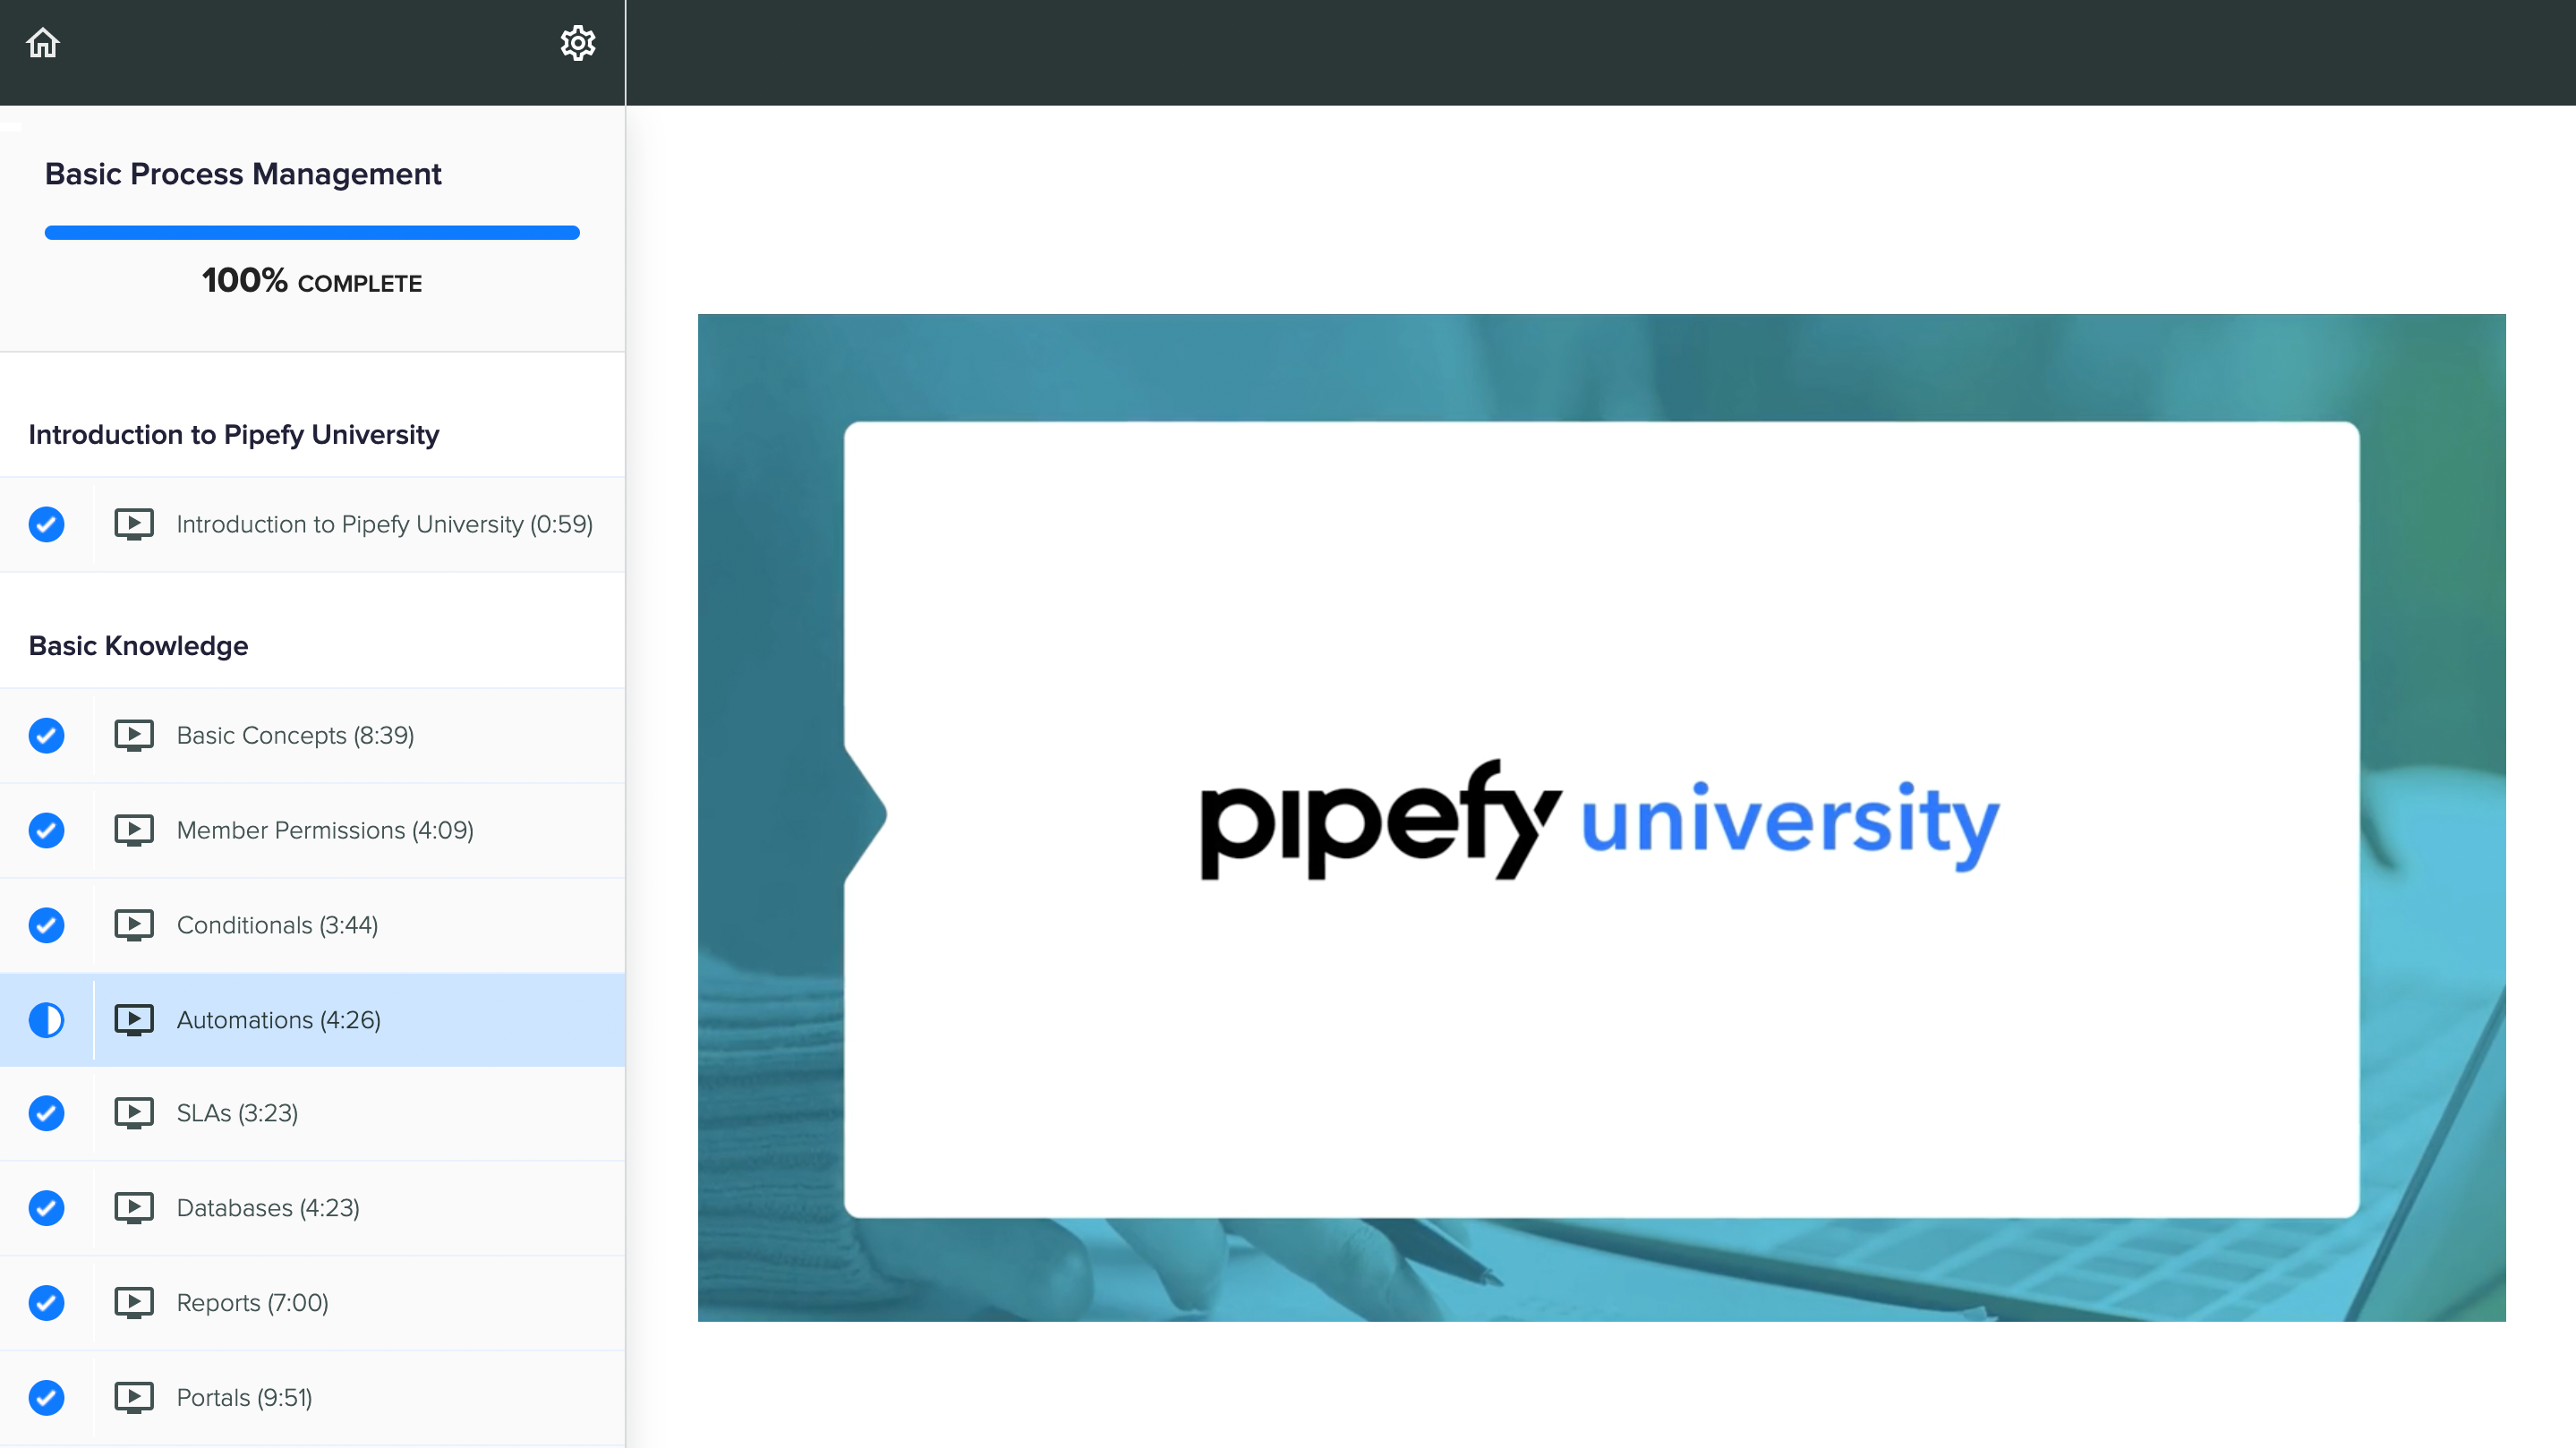The image size is (2576, 1448).
Task: Click the 100% COMPLETE label
Action: [312, 281]
